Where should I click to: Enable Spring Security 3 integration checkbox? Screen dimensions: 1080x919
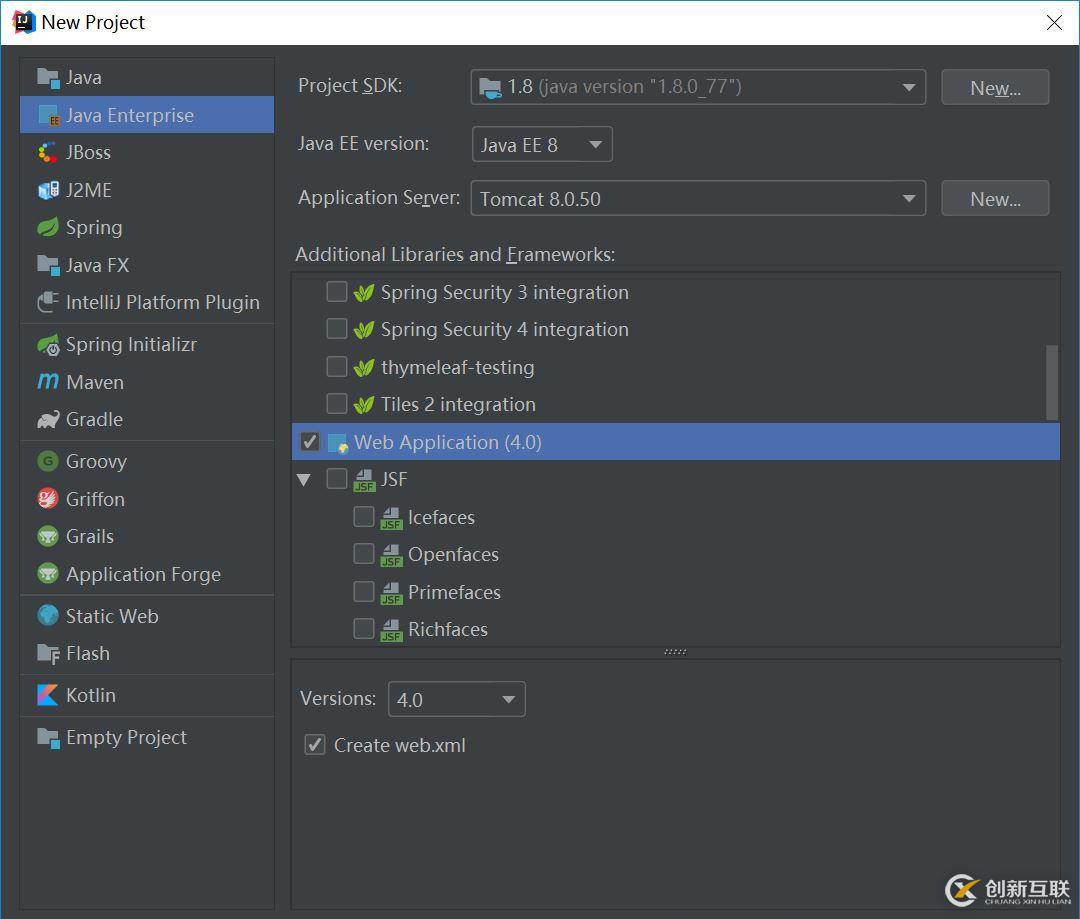click(337, 292)
